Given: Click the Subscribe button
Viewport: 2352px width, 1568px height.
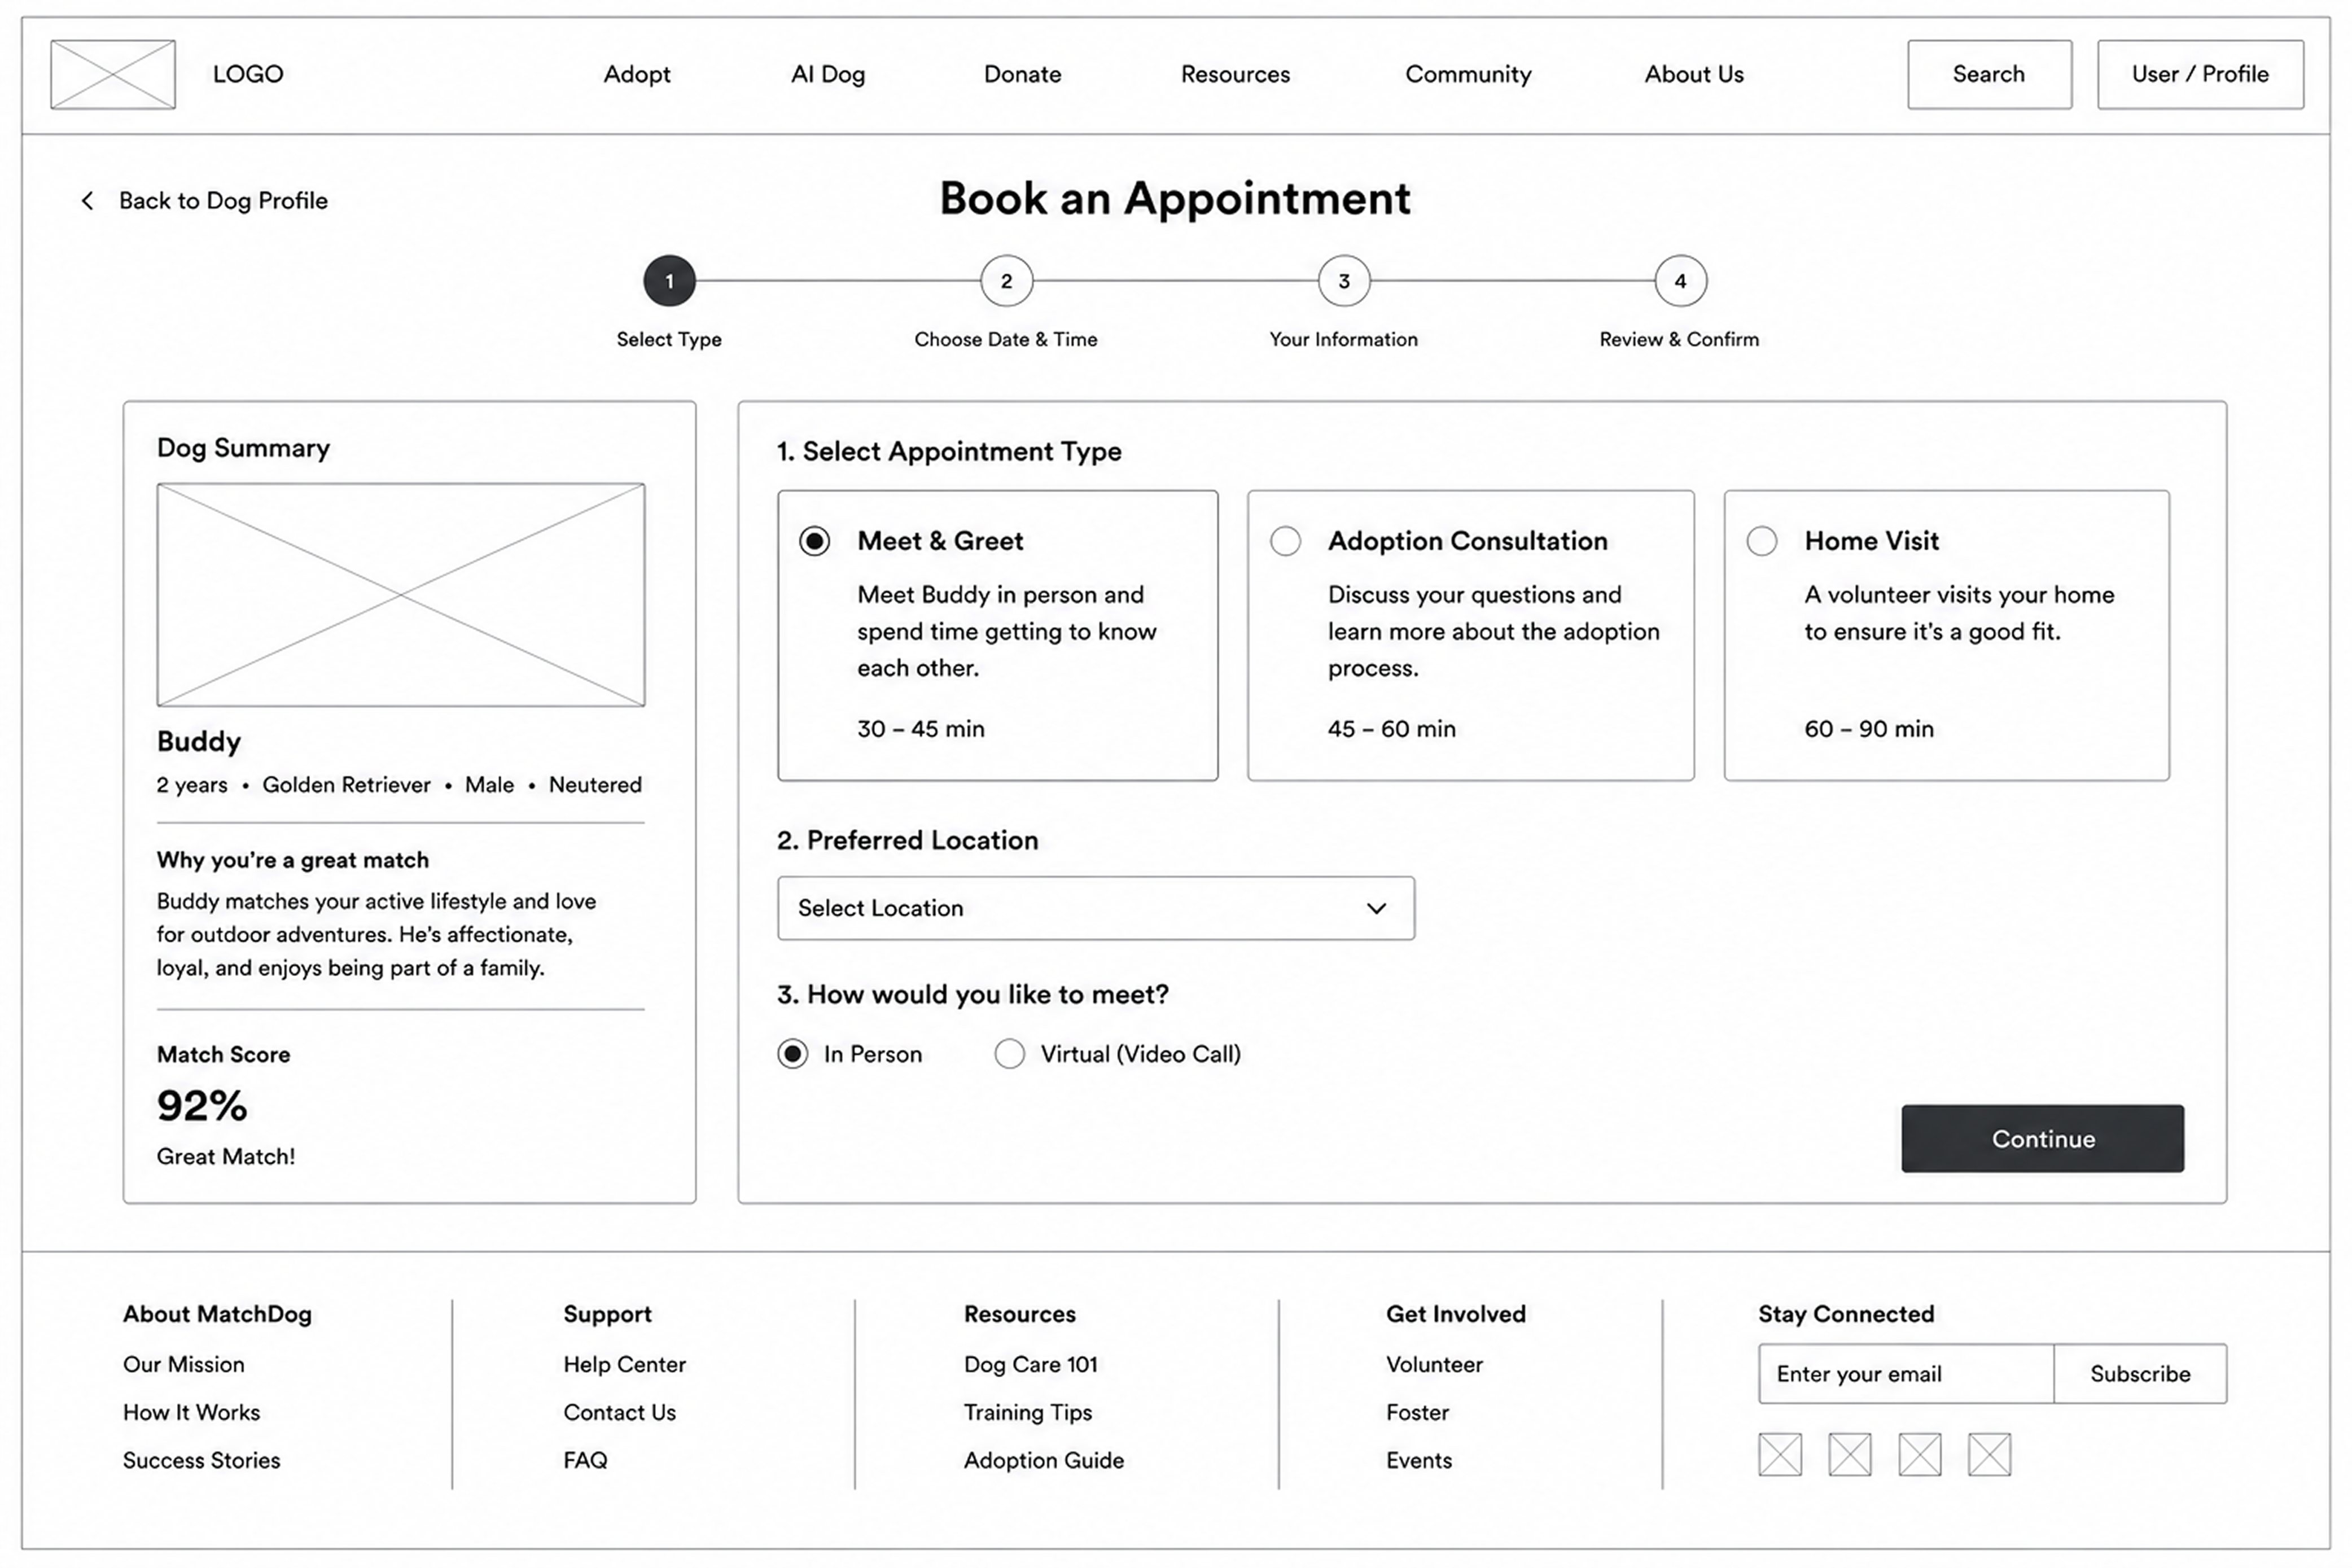Looking at the screenshot, I should point(2140,1374).
